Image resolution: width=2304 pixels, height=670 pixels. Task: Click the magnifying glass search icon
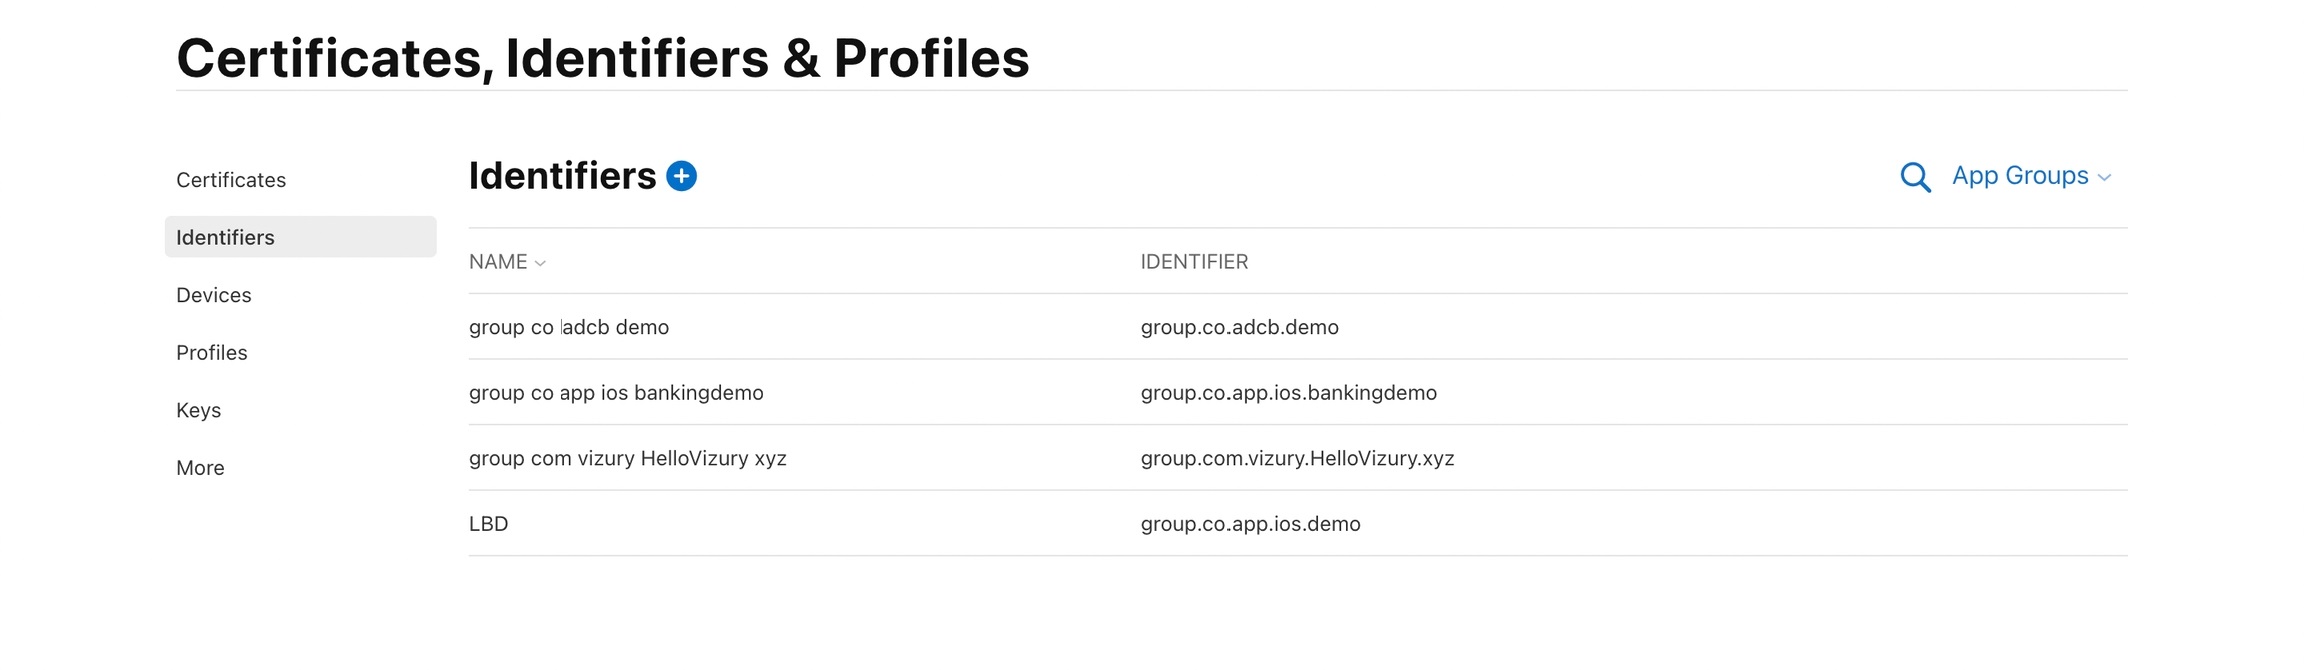point(1915,177)
